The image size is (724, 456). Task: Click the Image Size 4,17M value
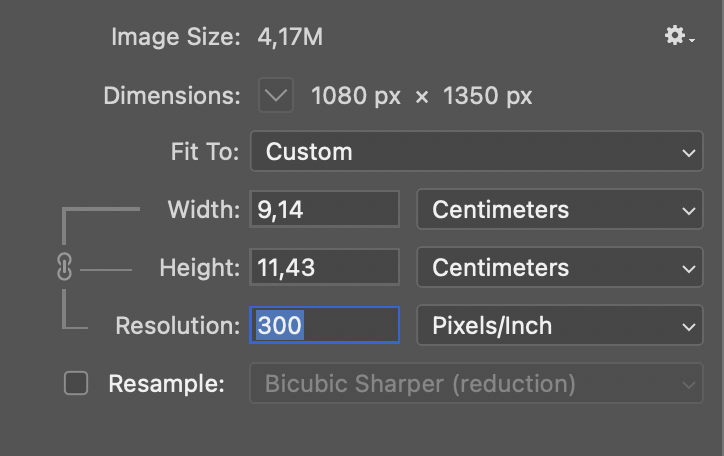coord(290,37)
